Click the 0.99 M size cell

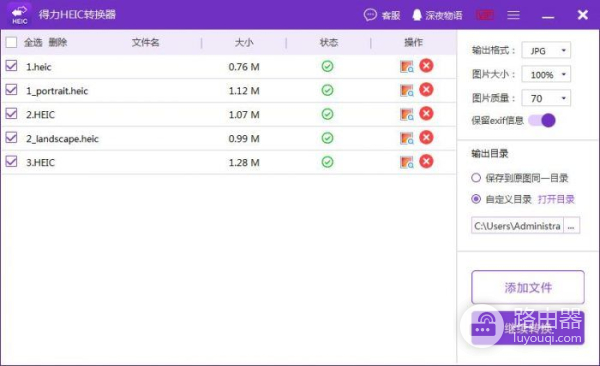pyautogui.click(x=244, y=139)
